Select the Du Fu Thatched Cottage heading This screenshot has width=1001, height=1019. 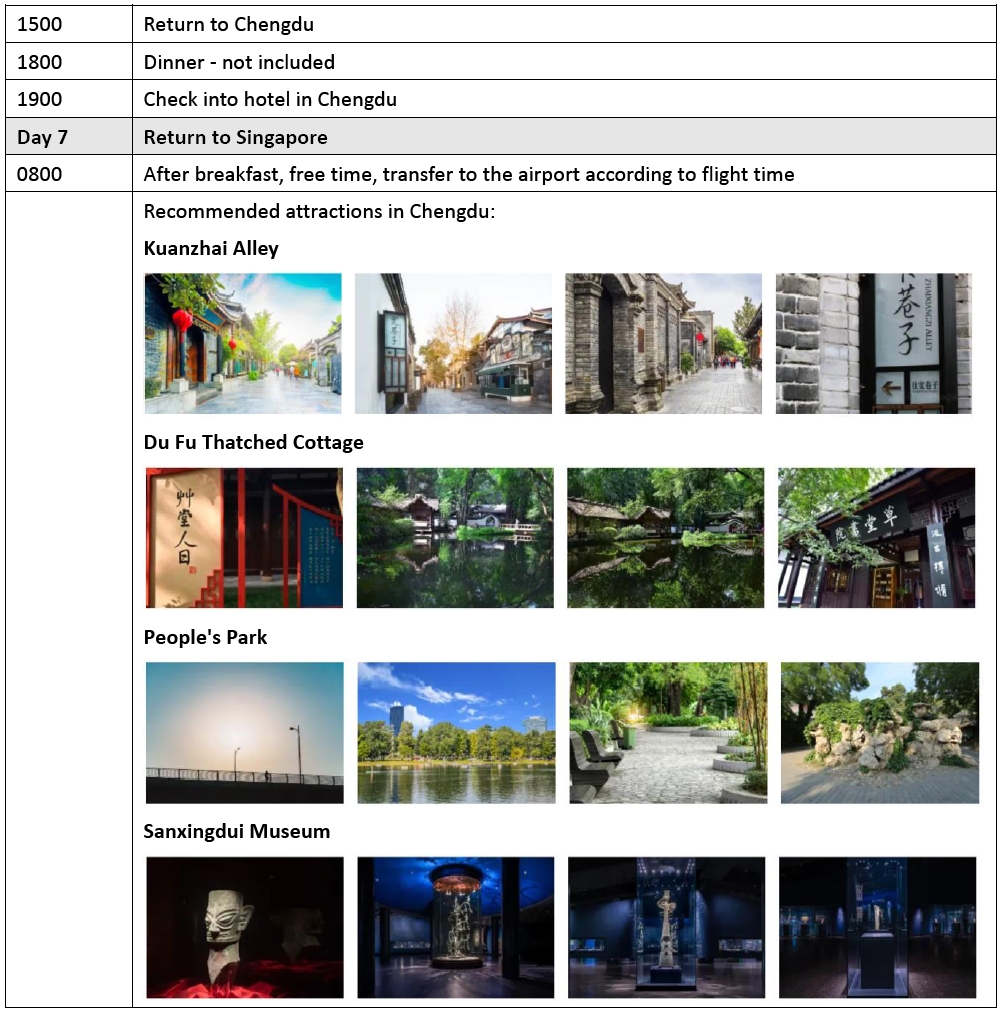[253, 442]
